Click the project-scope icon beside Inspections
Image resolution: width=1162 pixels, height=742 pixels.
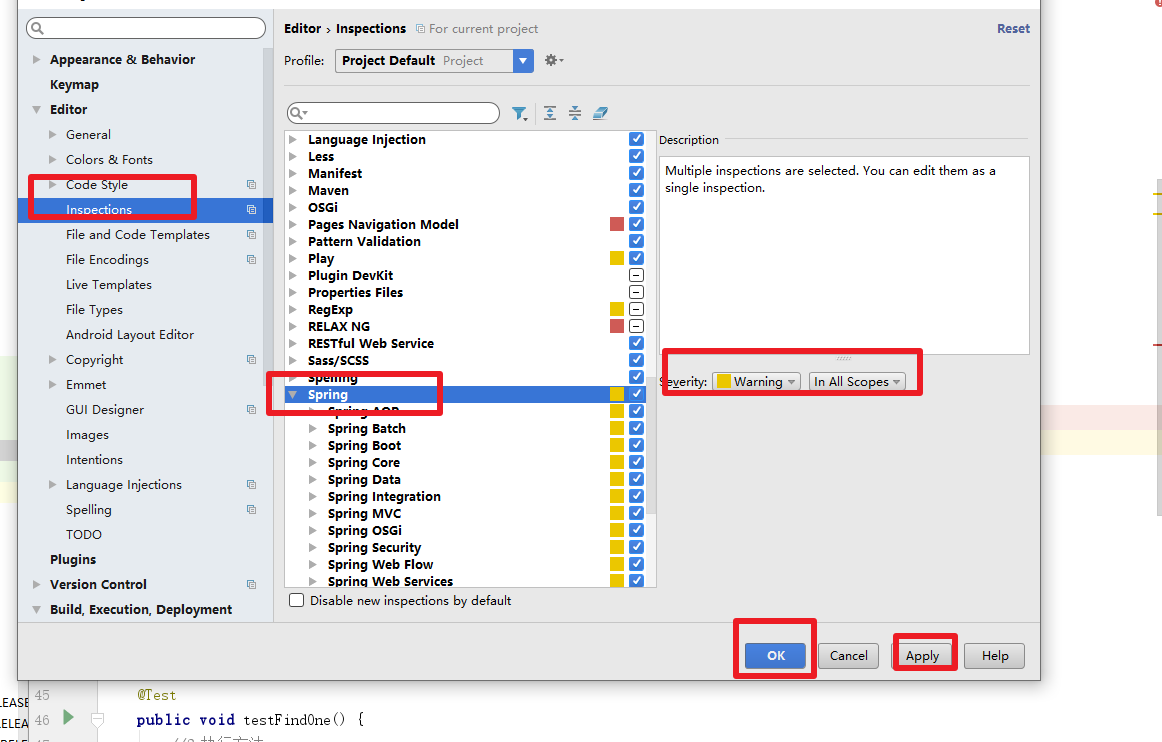[251, 210]
